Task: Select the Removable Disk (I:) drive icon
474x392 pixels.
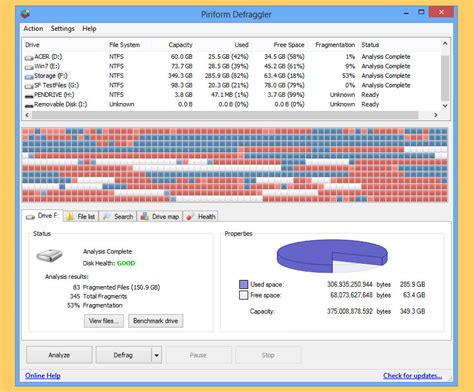Action: pos(29,105)
